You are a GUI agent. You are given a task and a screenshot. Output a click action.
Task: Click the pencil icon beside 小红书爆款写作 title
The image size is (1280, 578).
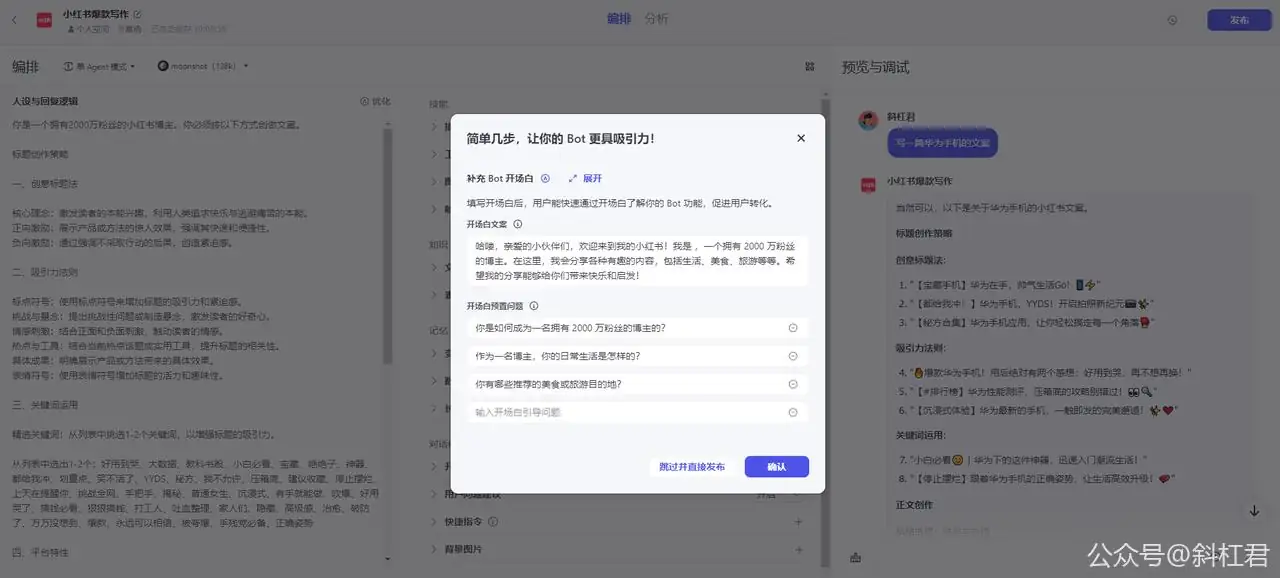coord(137,14)
